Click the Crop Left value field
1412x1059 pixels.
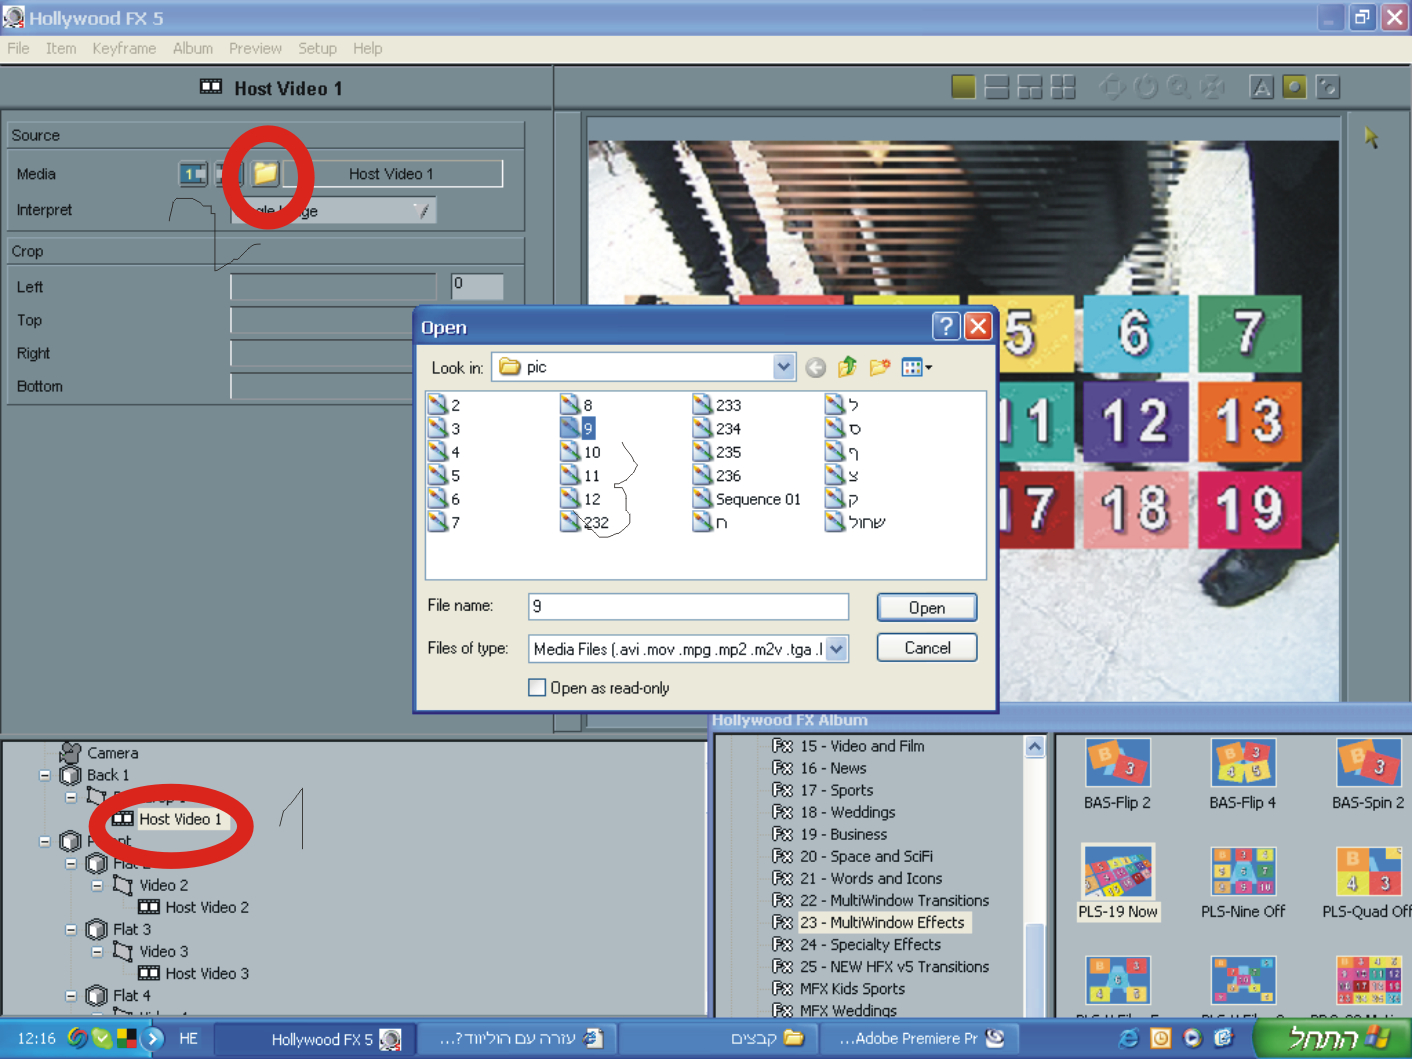[477, 287]
